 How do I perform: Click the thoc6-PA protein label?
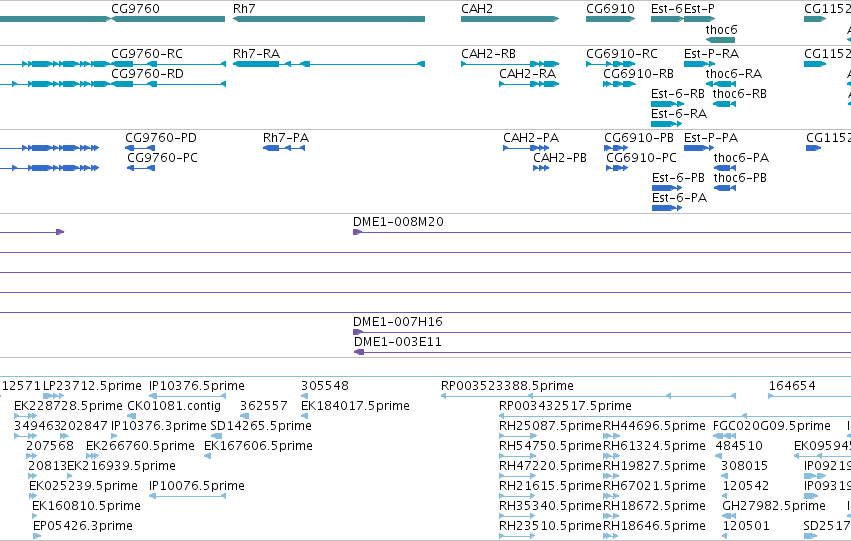click(741, 158)
